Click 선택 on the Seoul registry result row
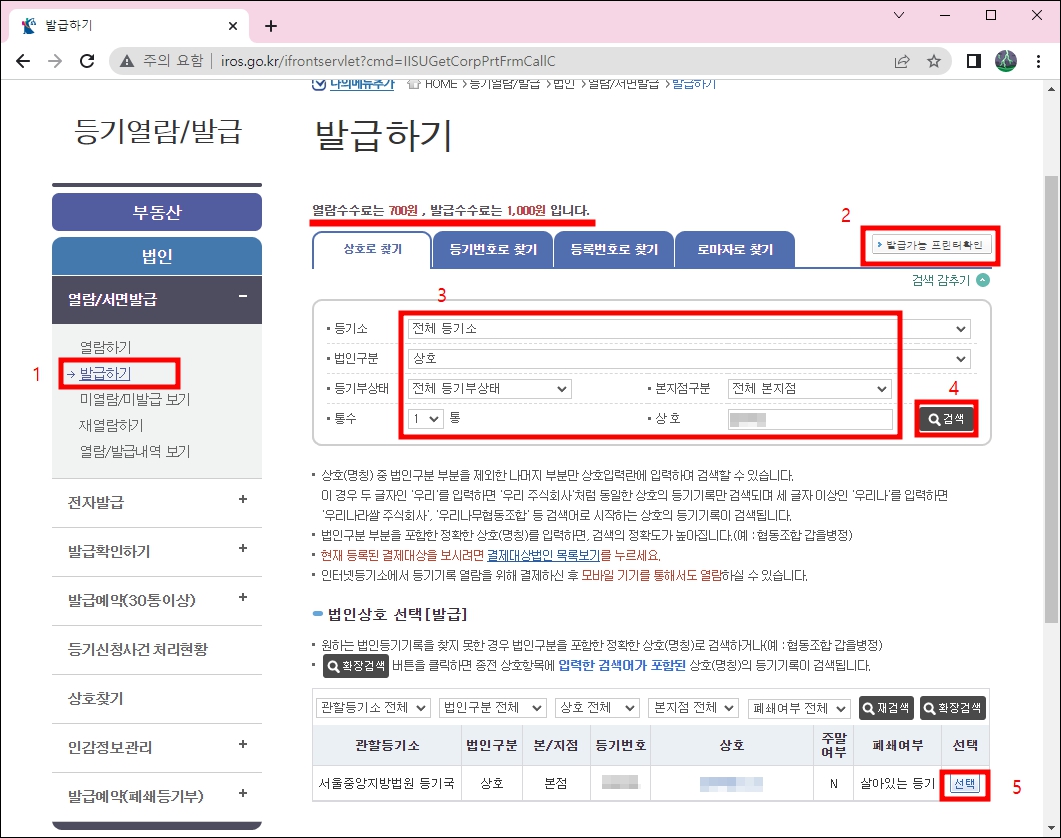This screenshot has width=1061, height=838. click(963, 784)
